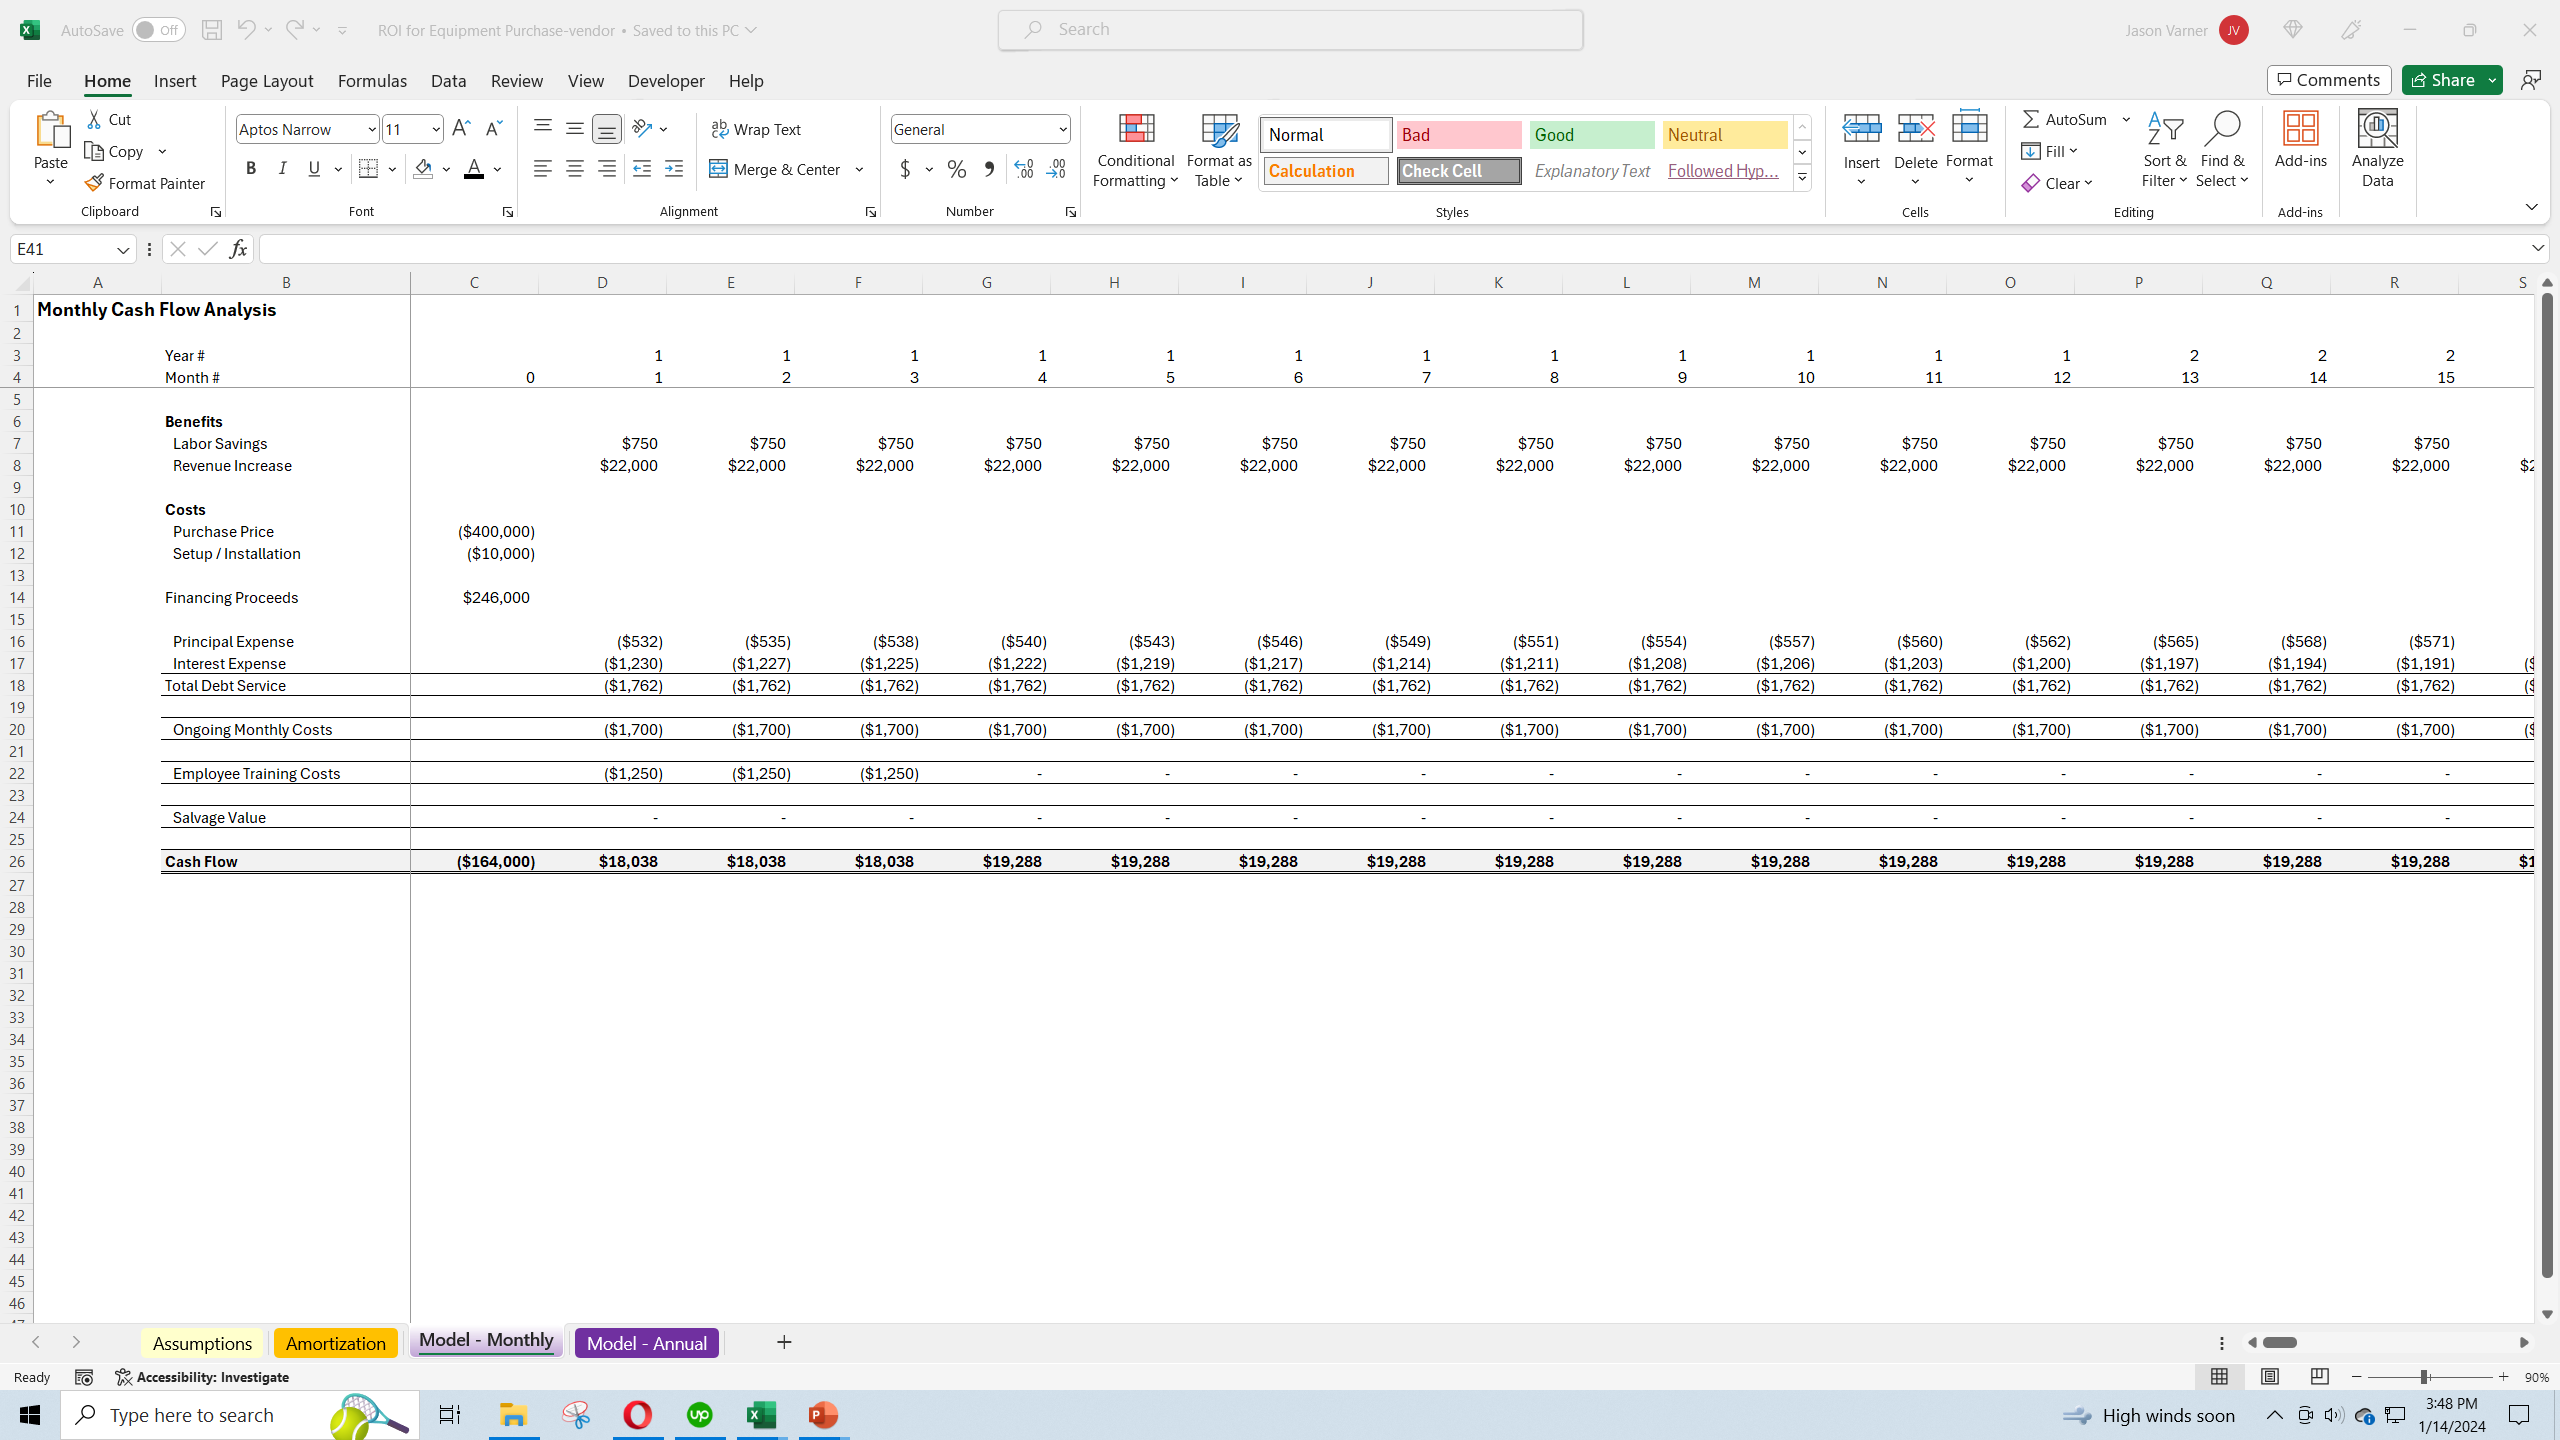Select the Format Painter tool
The width and height of the screenshot is (2560, 1440).
[146, 182]
